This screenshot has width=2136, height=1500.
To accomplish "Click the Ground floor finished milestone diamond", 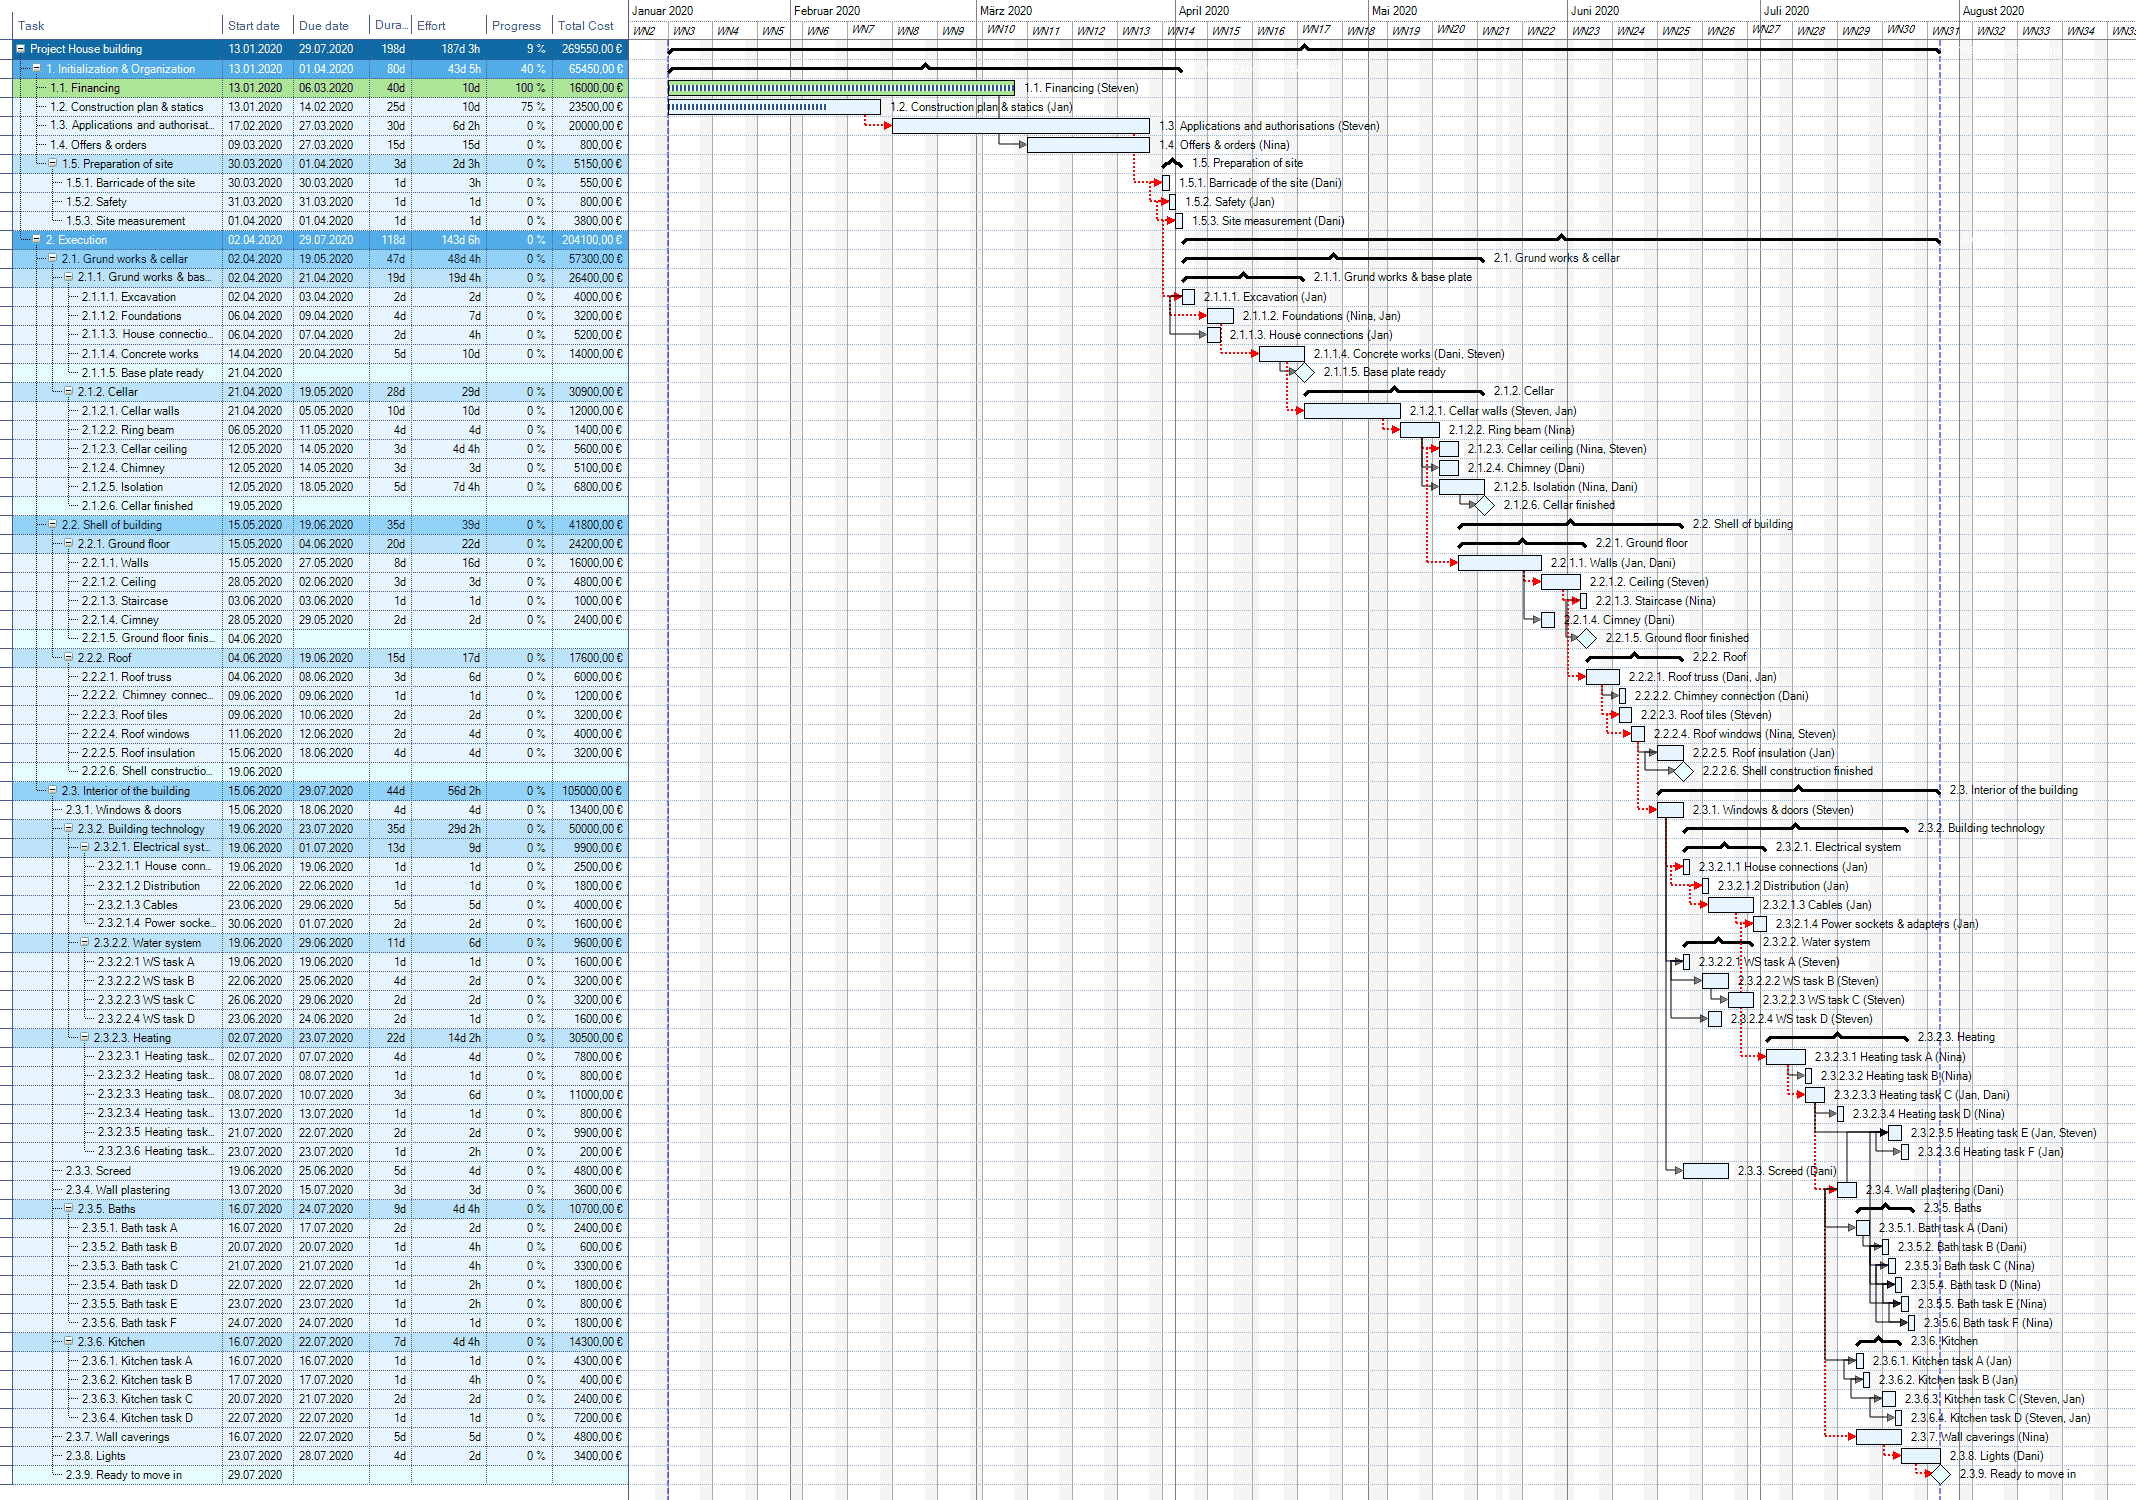I will [1586, 639].
